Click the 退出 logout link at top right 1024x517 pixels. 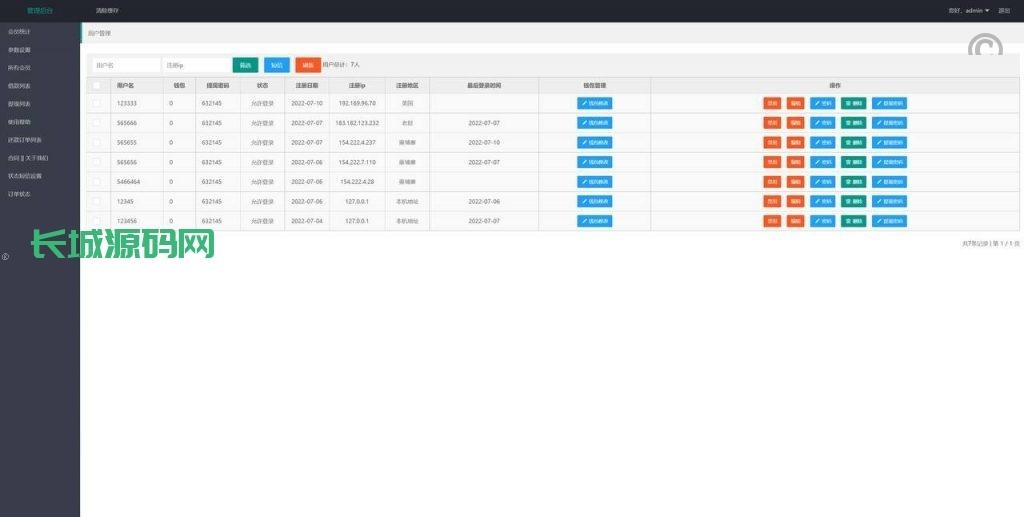click(x=1004, y=10)
